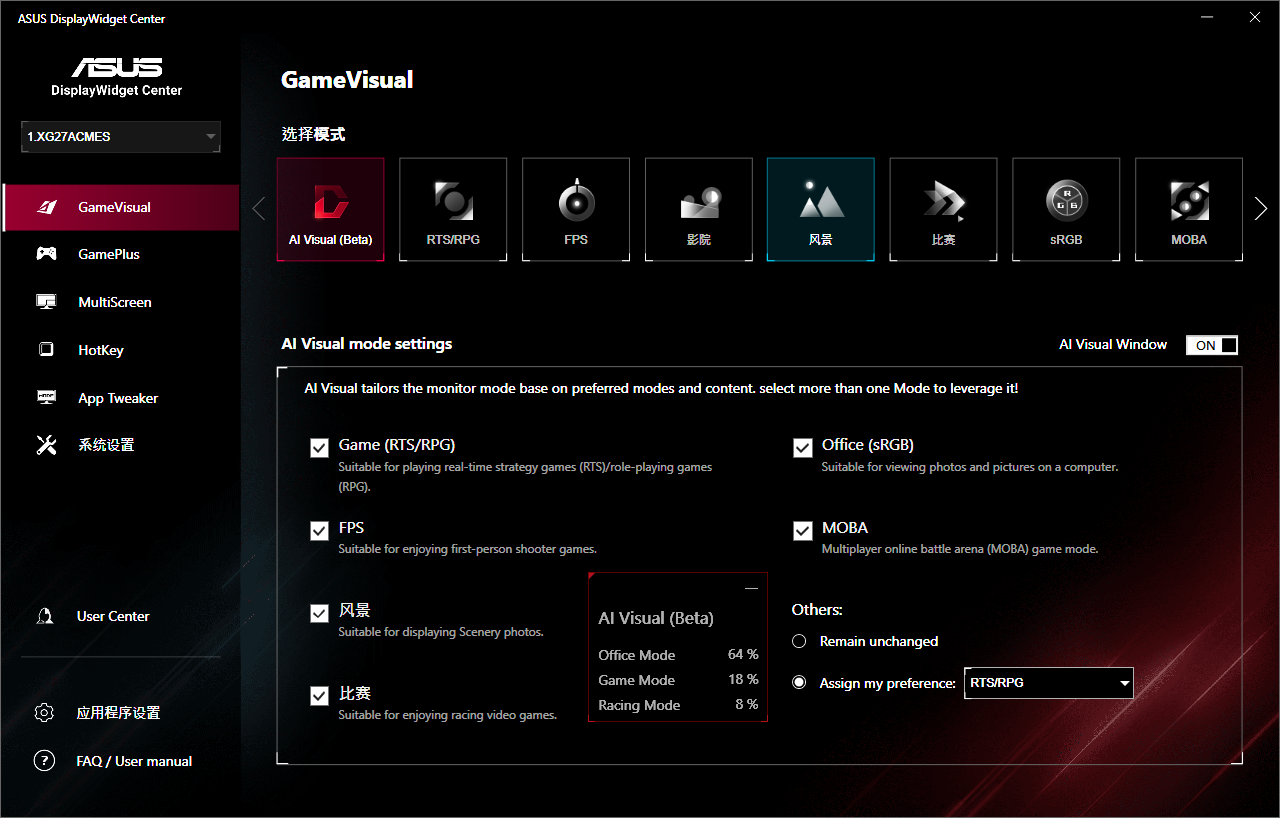
Task: Click the App Tweaker icon
Action: (x=46, y=398)
